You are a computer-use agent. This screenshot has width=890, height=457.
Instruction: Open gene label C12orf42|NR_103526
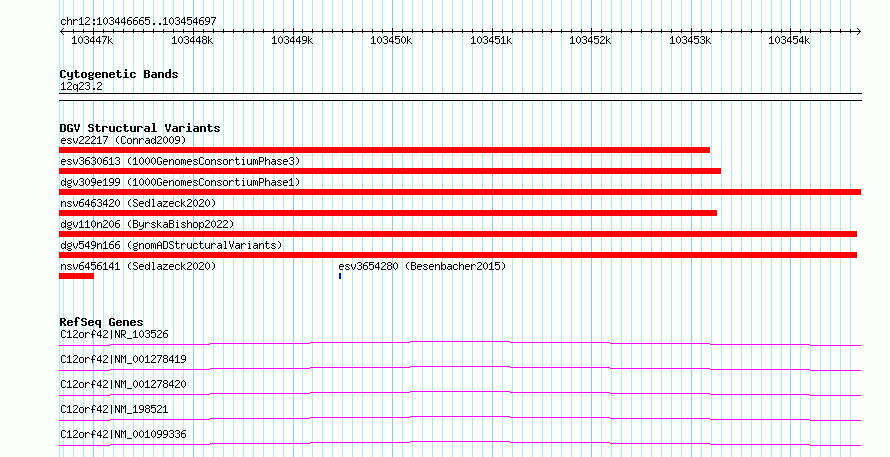click(x=114, y=334)
